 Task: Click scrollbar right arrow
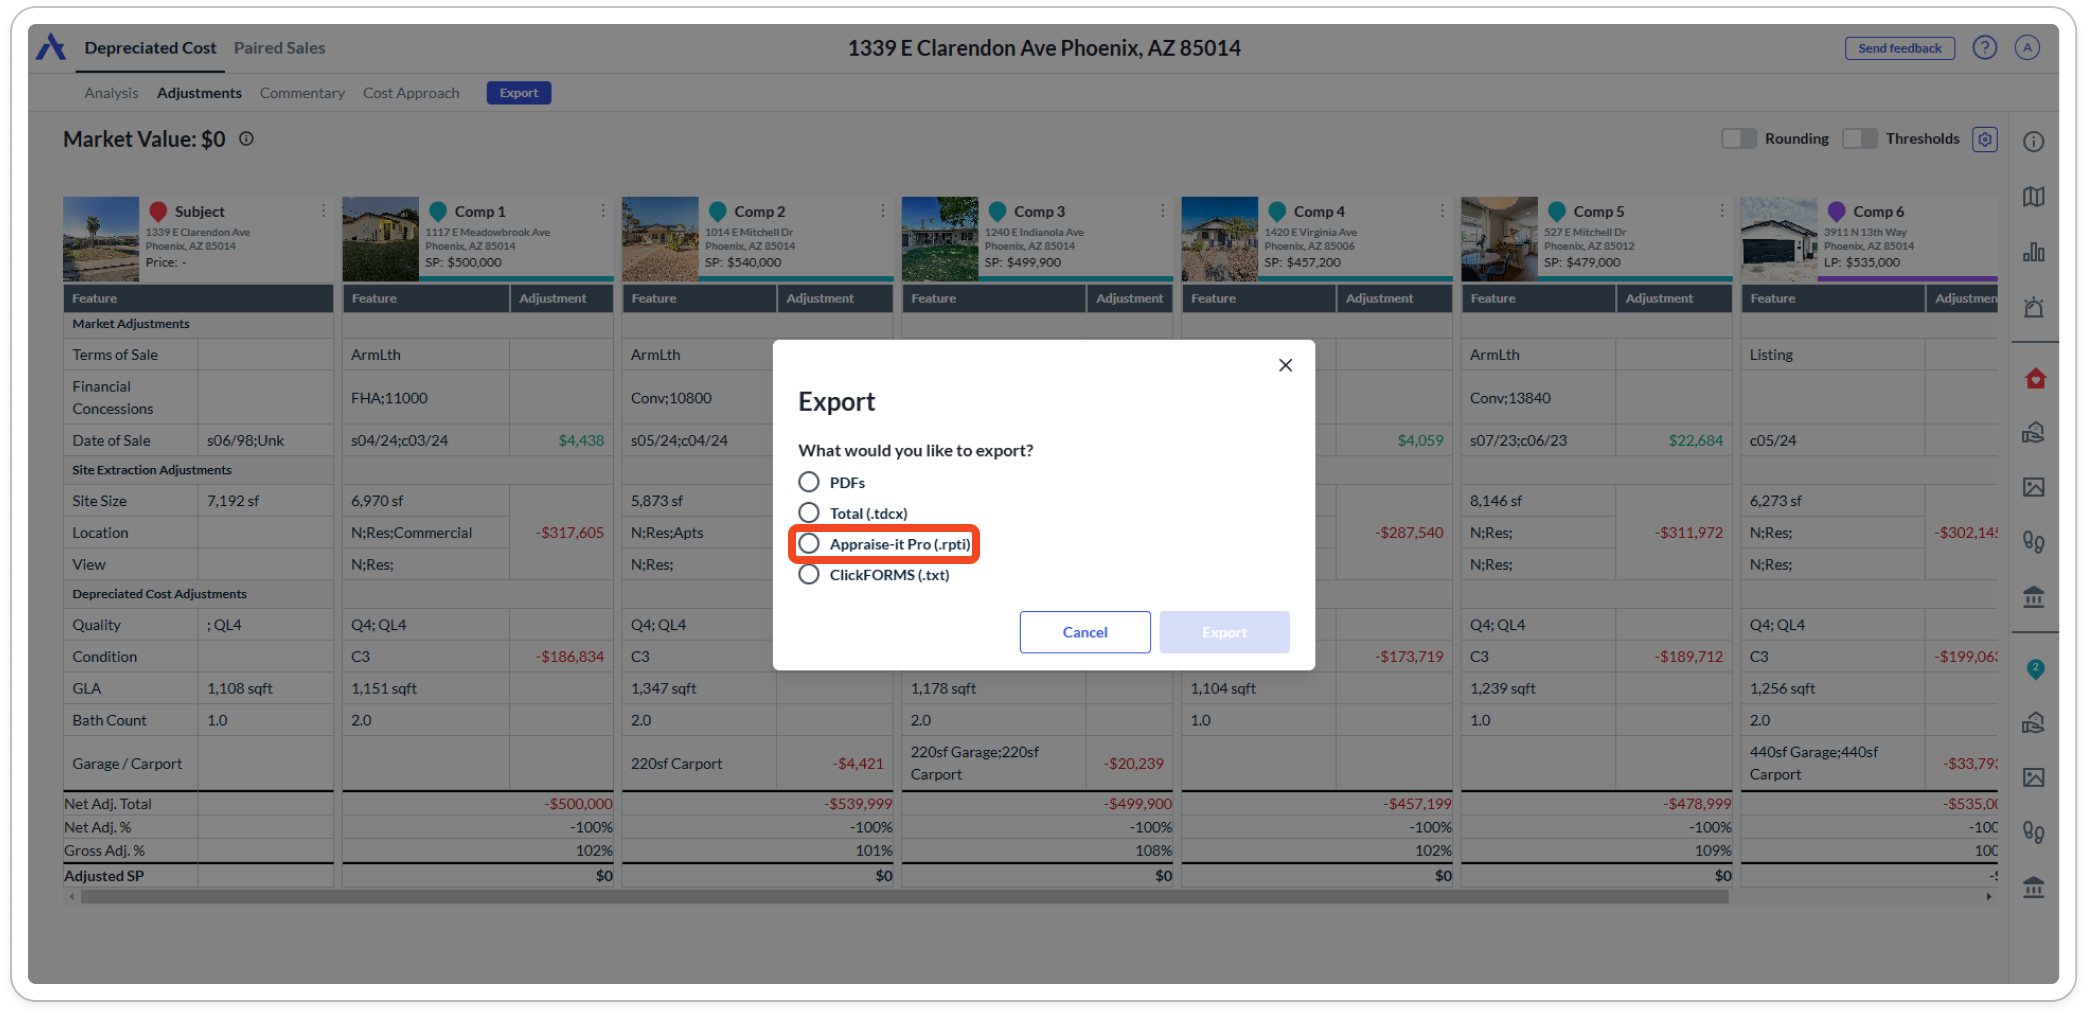click(1989, 897)
